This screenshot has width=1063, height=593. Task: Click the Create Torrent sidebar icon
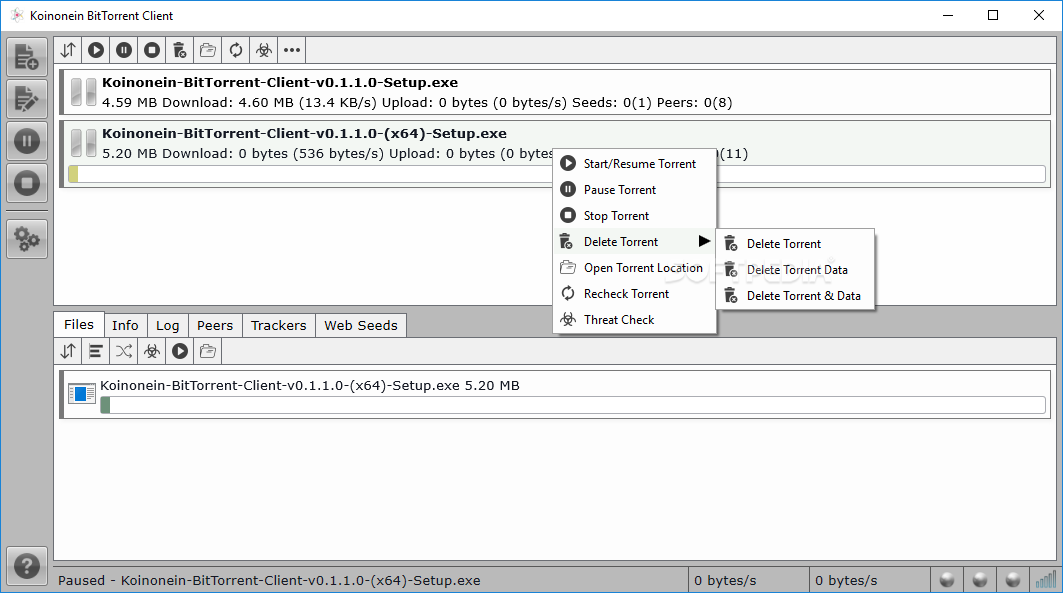click(x=27, y=99)
